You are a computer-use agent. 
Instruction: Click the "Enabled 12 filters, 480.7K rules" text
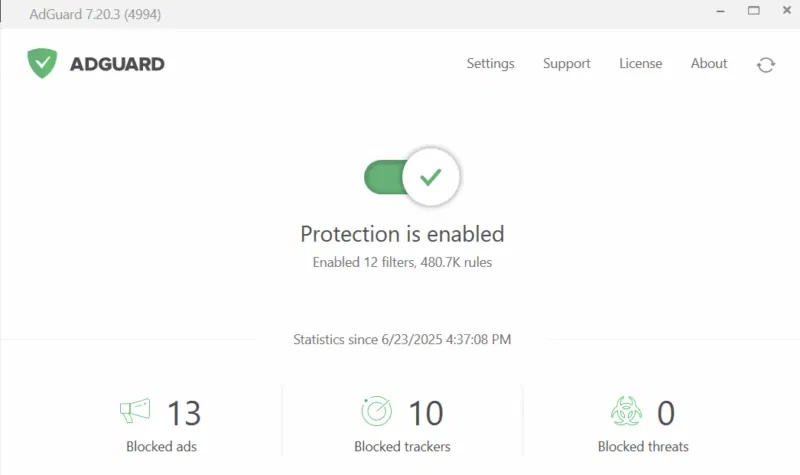click(x=402, y=262)
